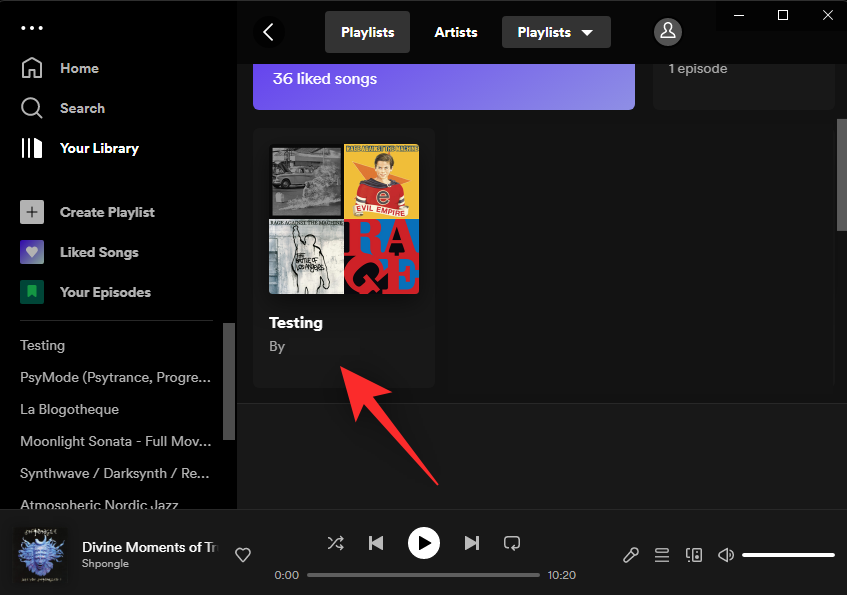This screenshot has height=595, width=847.
Task: Go back with the left chevron arrow
Action: pyautogui.click(x=268, y=31)
